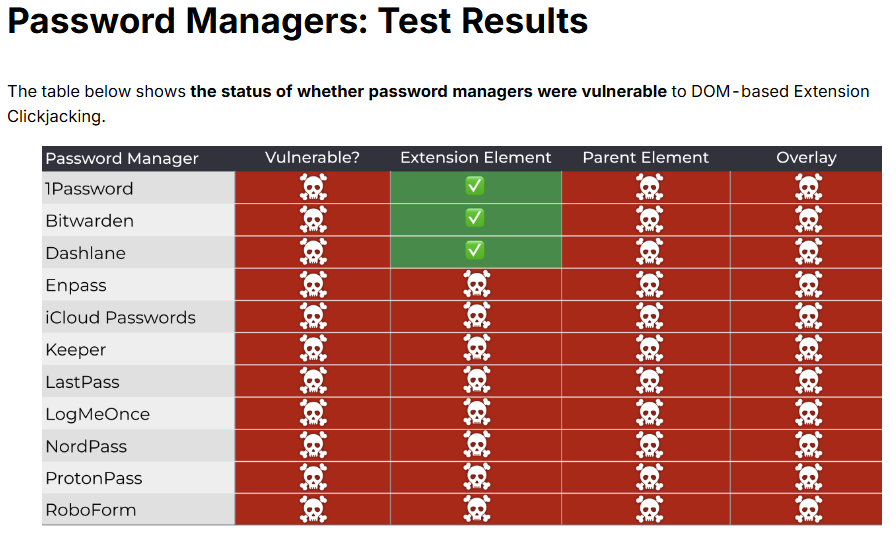Click Enpass's Extension Element skull icon
896x541 pixels.
(x=477, y=284)
